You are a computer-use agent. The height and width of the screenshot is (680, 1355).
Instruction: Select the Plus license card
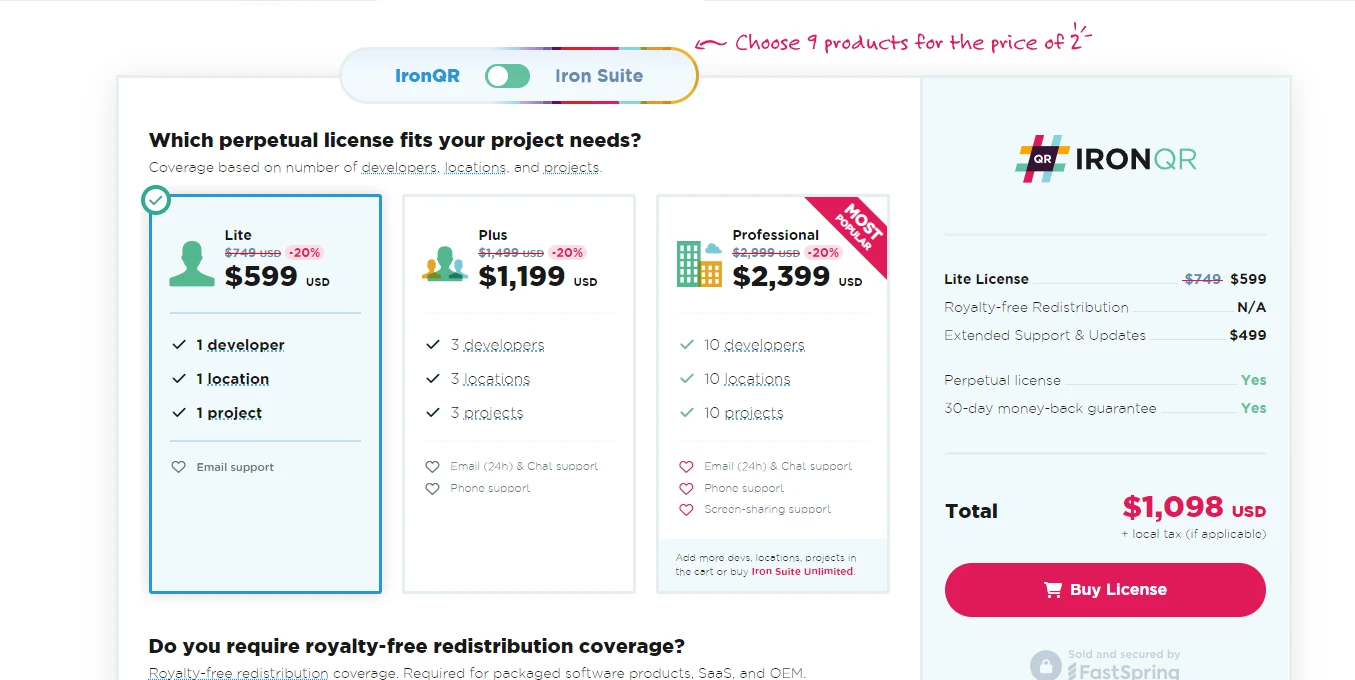point(518,393)
